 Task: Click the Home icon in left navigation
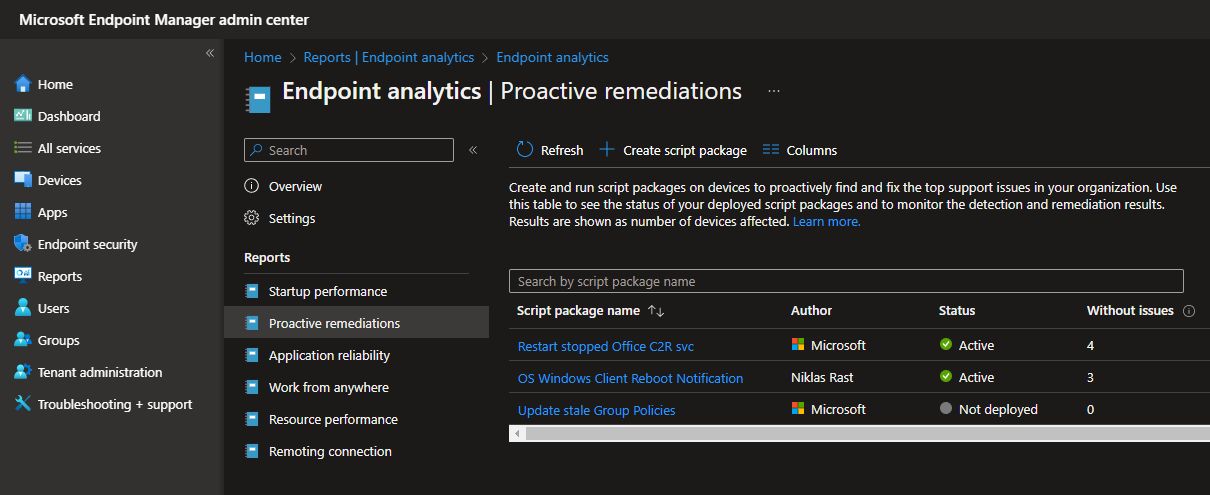pyautogui.click(x=23, y=85)
